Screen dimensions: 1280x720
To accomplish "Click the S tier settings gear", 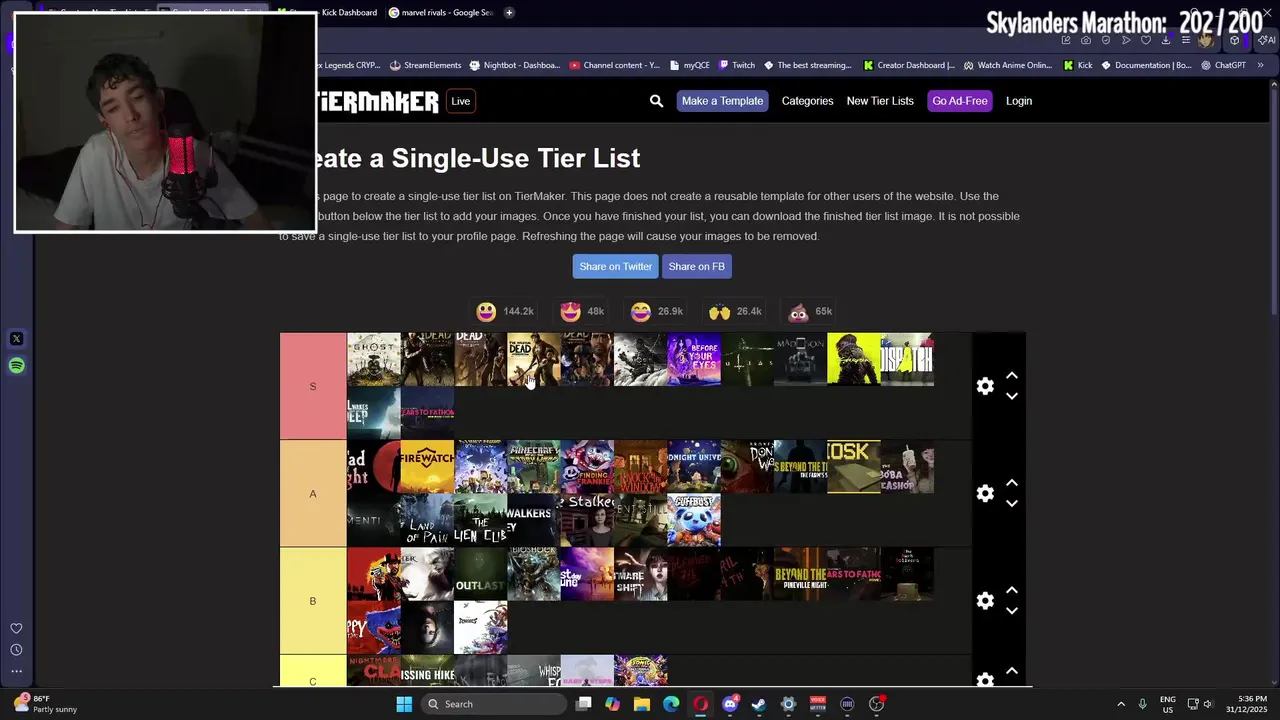I will (985, 386).
